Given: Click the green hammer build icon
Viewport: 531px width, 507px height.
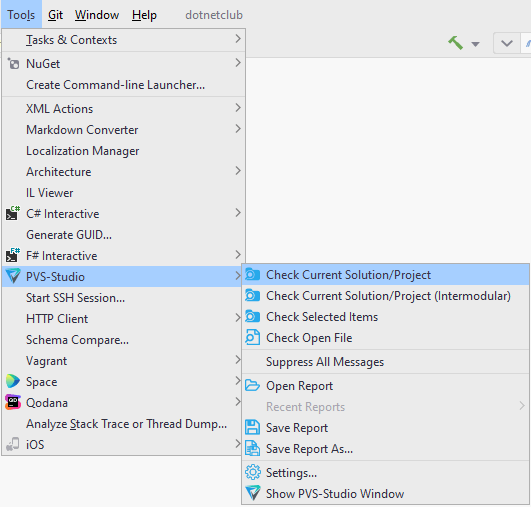Looking at the screenshot, I should (x=455, y=43).
